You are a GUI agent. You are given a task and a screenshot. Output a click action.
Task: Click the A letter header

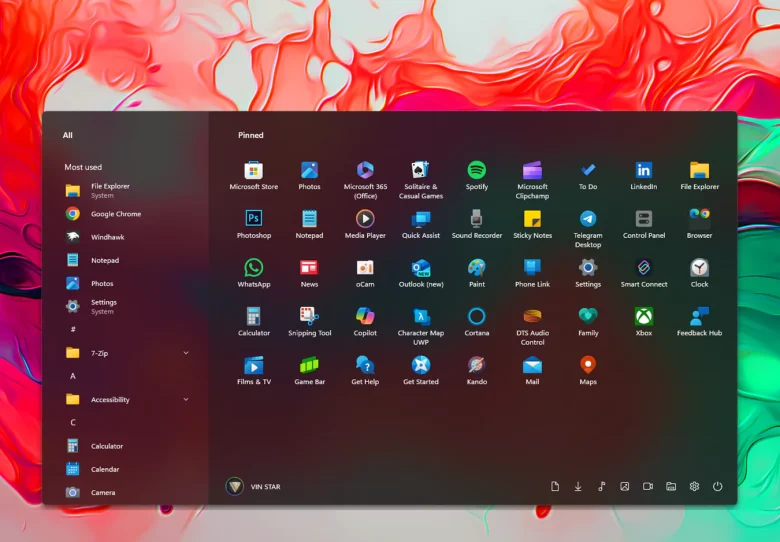(x=73, y=376)
